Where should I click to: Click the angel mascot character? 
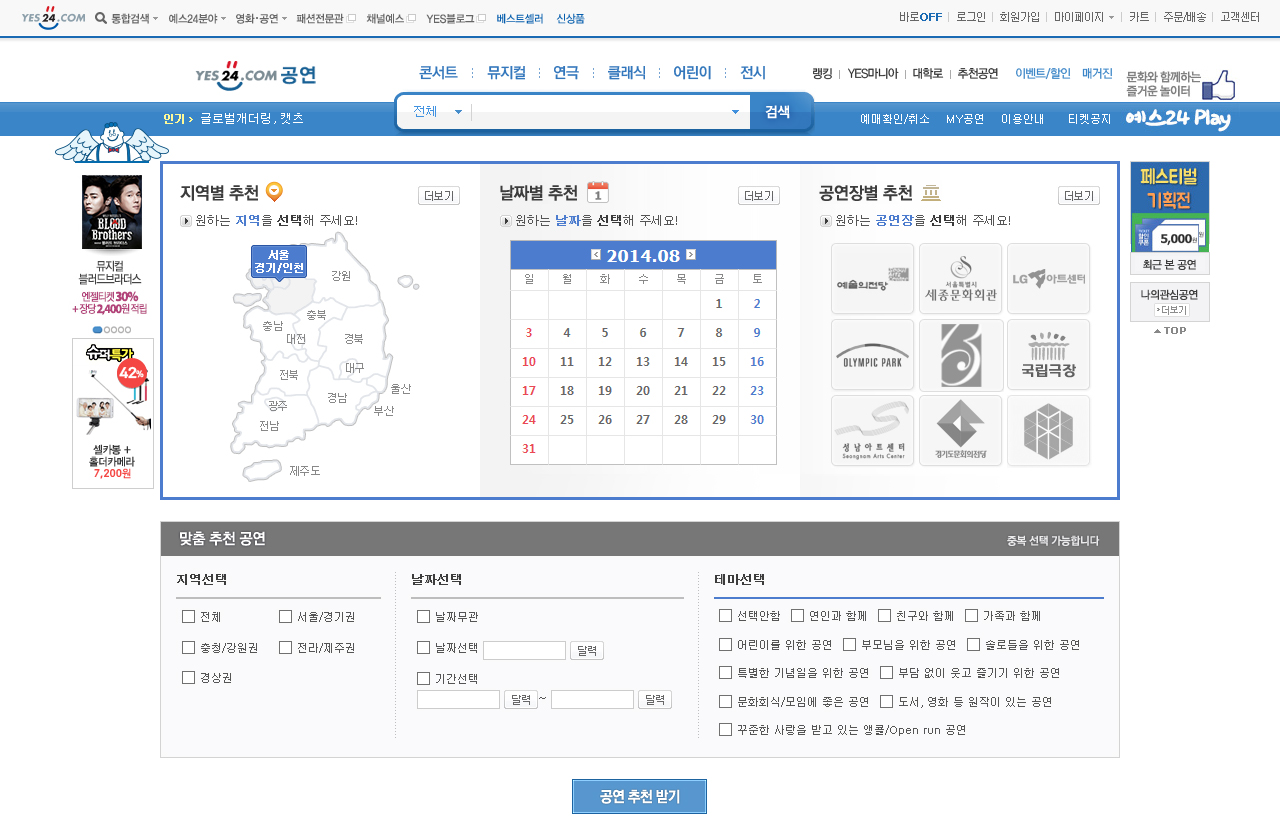click(x=111, y=142)
